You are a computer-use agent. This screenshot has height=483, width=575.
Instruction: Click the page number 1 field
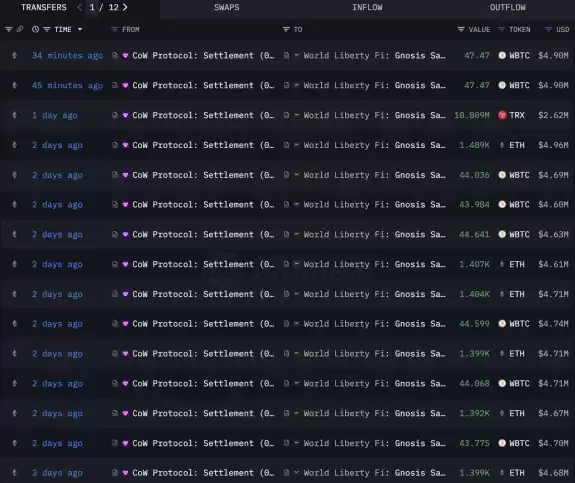(x=92, y=7)
